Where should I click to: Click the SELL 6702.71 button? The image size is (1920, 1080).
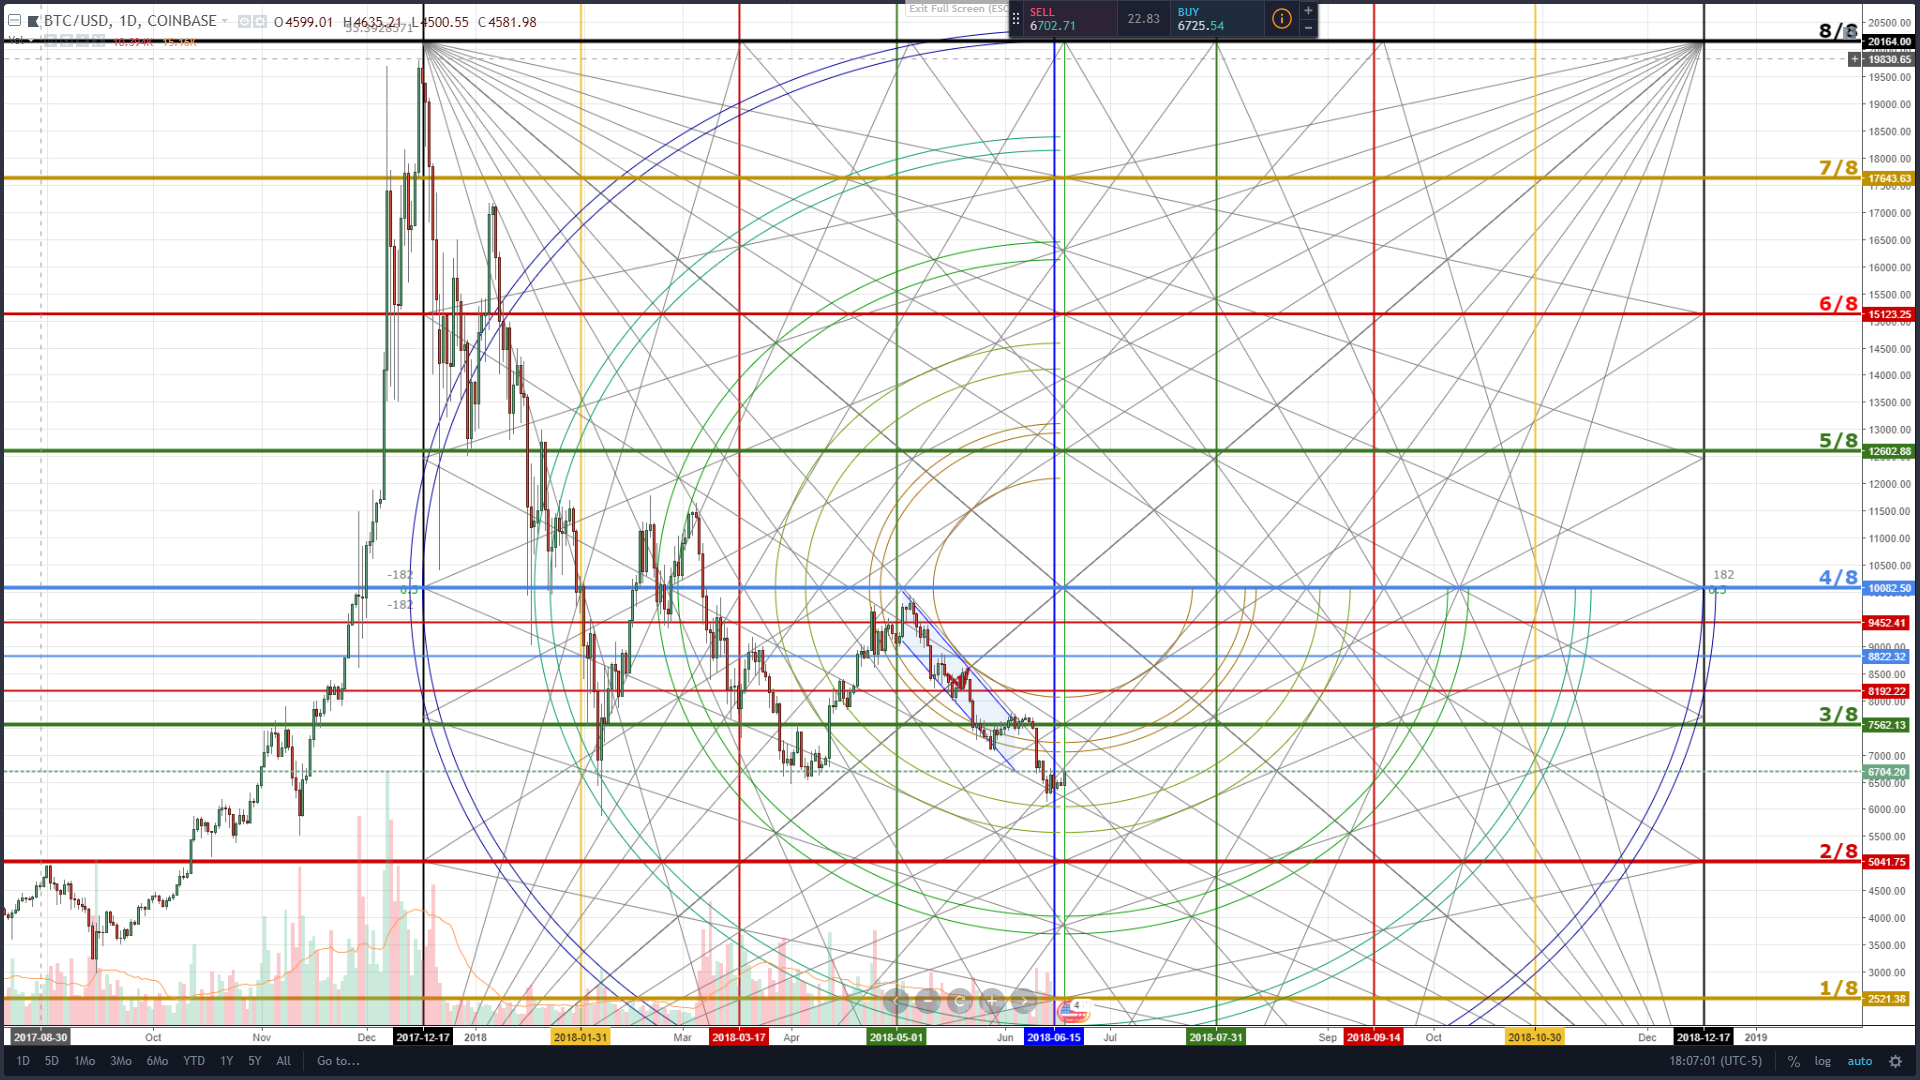coord(1070,19)
